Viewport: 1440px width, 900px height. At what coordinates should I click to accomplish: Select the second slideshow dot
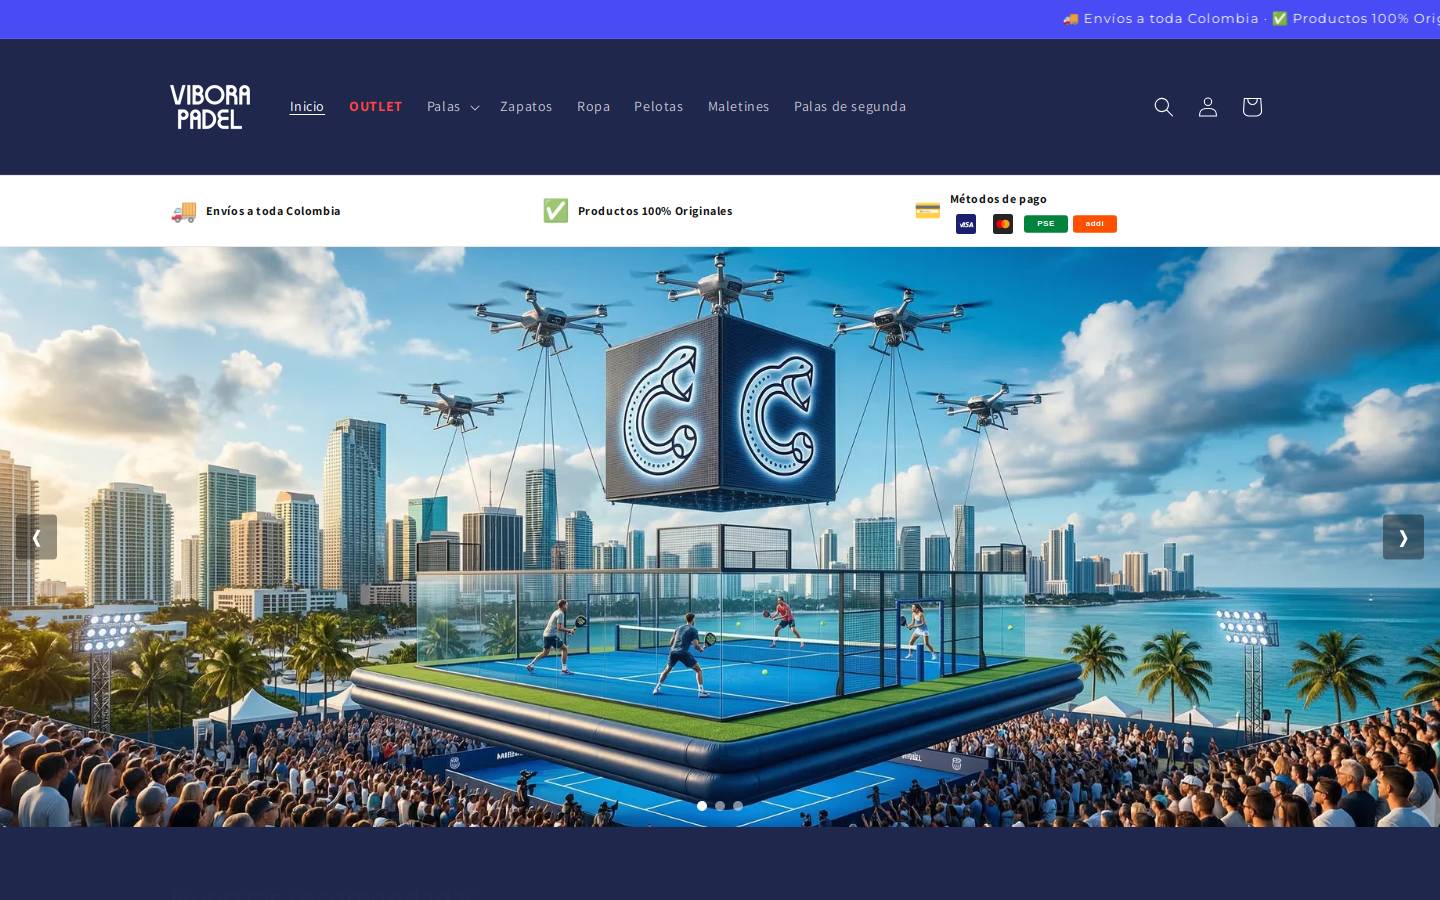(x=720, y=806)
